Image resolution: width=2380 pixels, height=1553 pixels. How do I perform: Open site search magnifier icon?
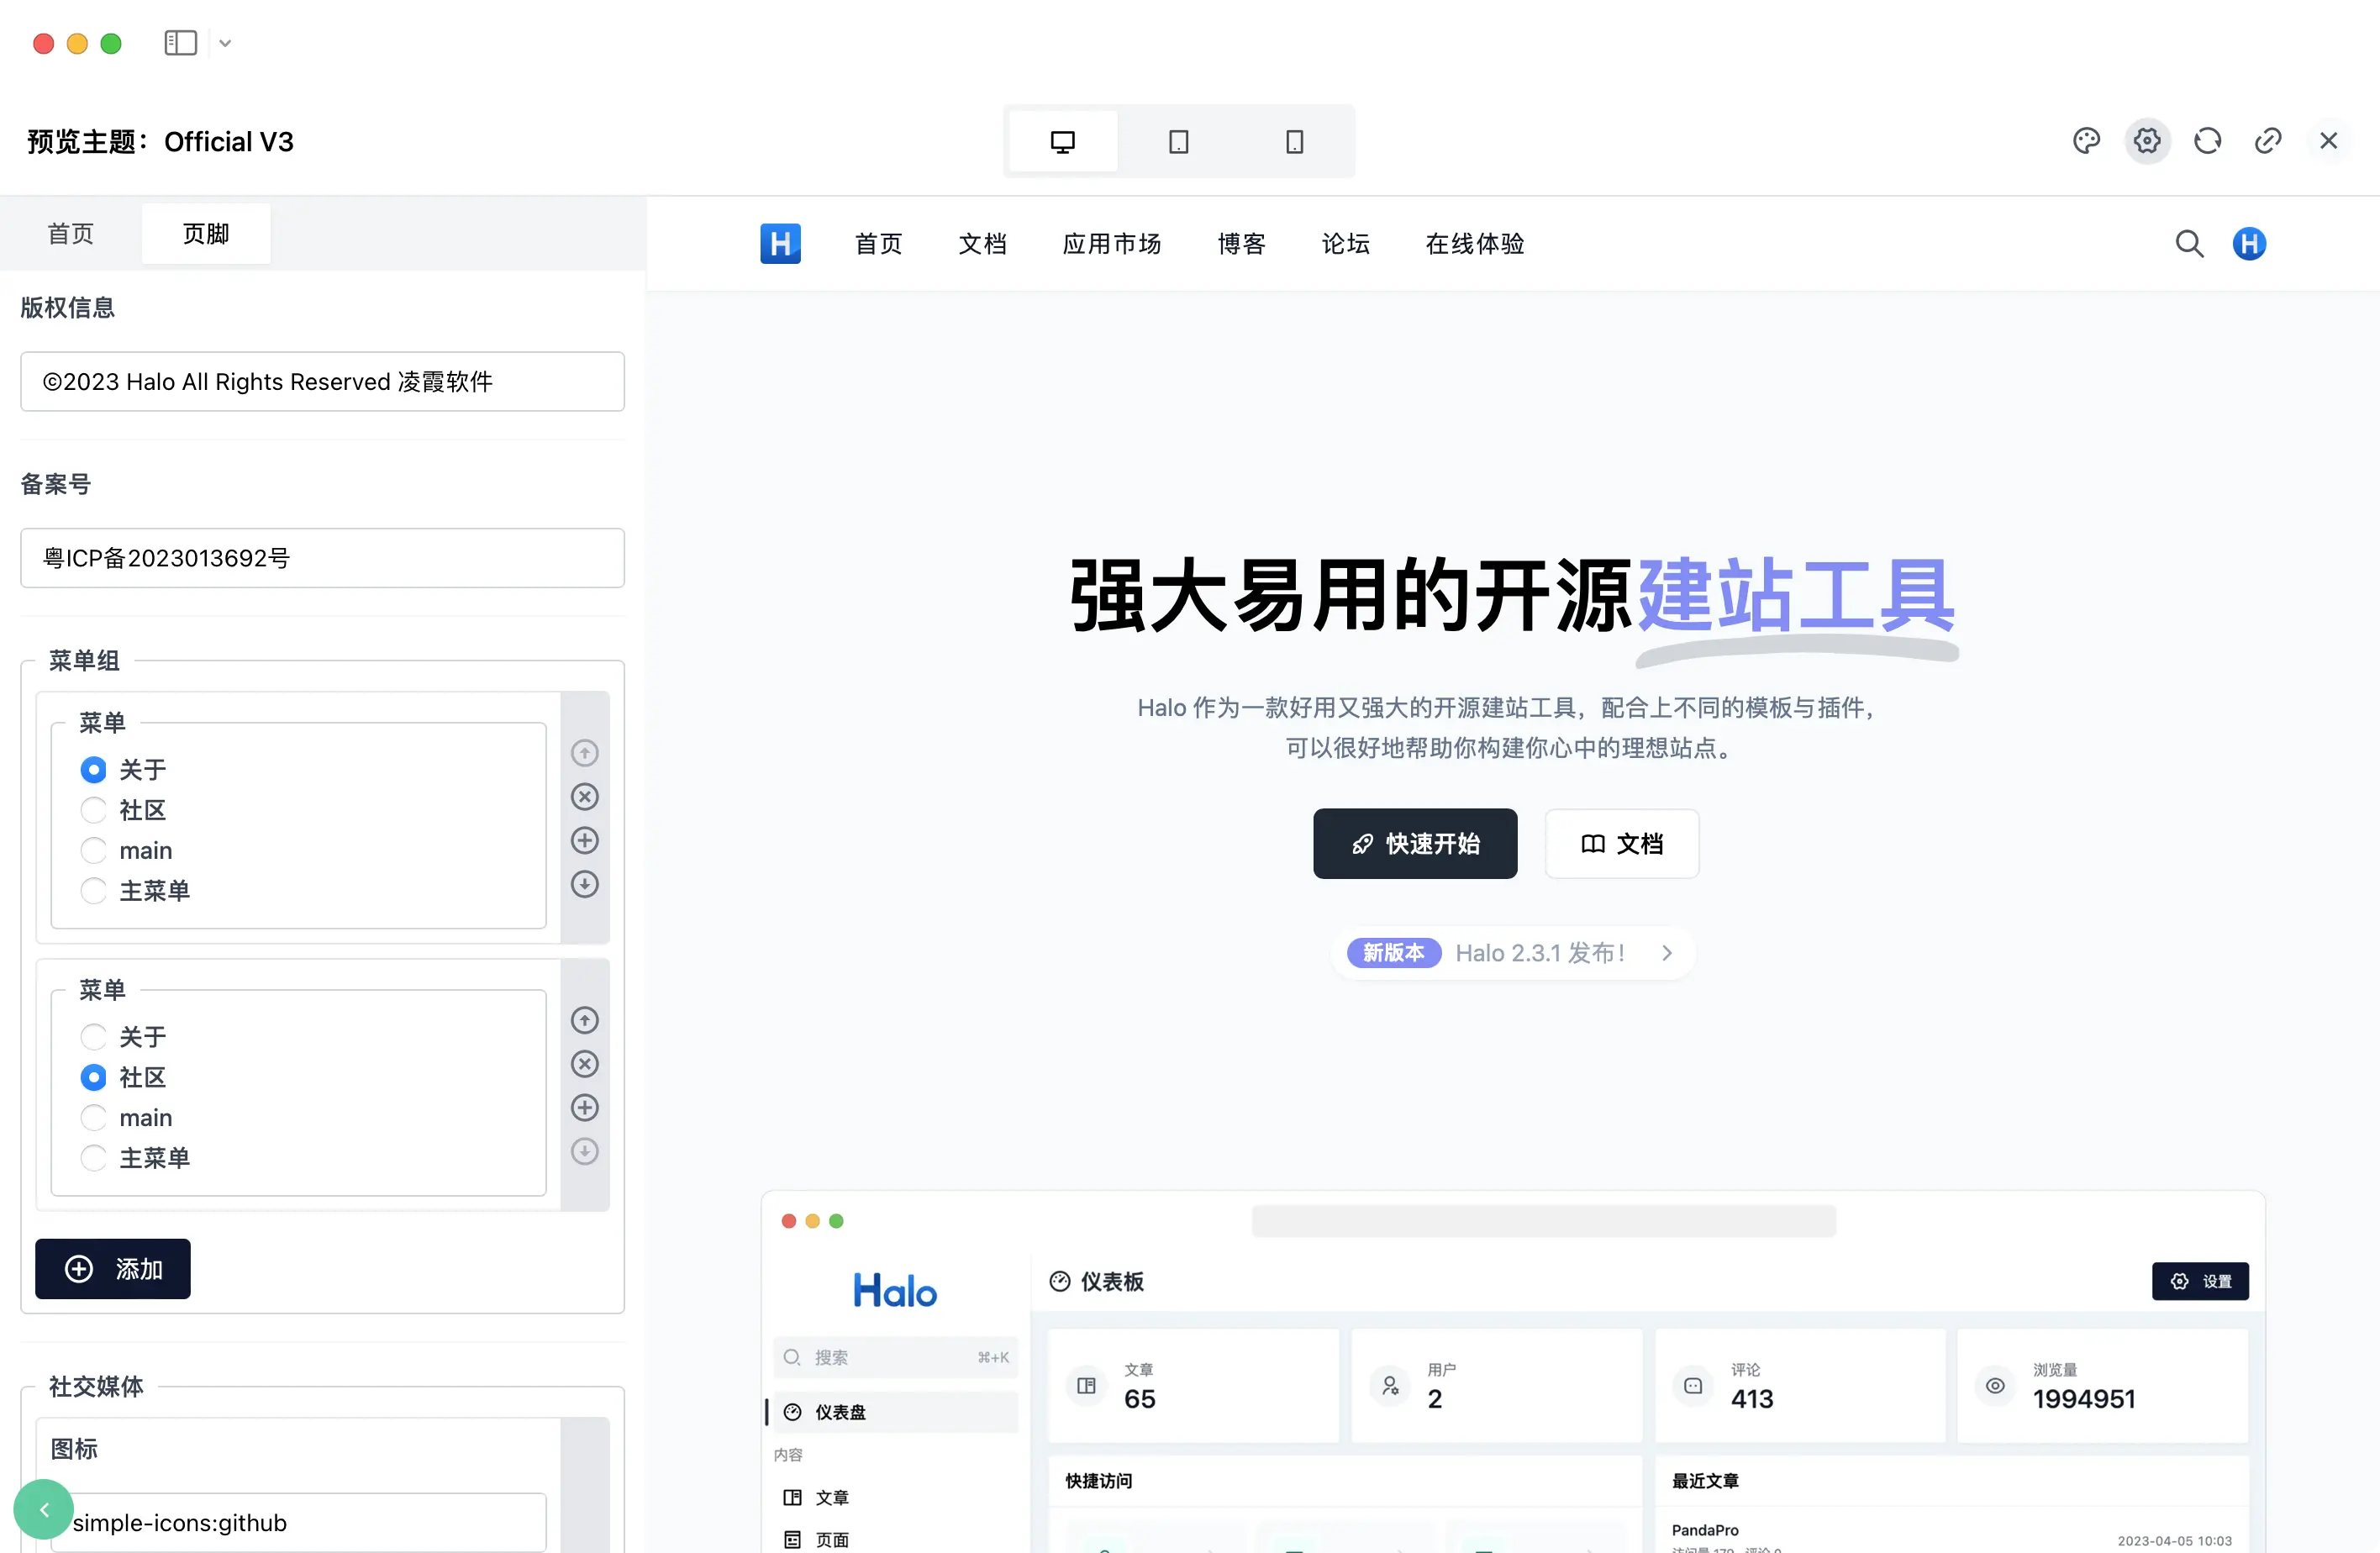pos(2189,244)
